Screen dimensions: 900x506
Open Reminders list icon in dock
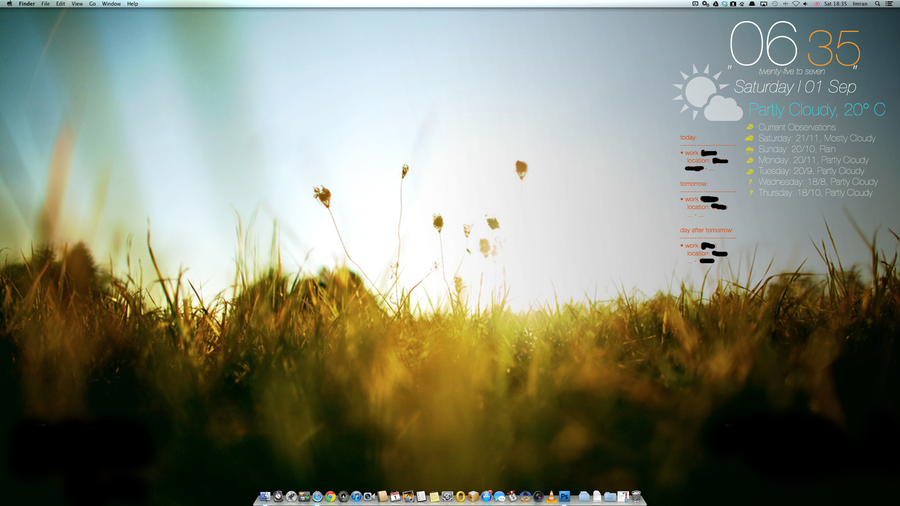tap(421, 496)
